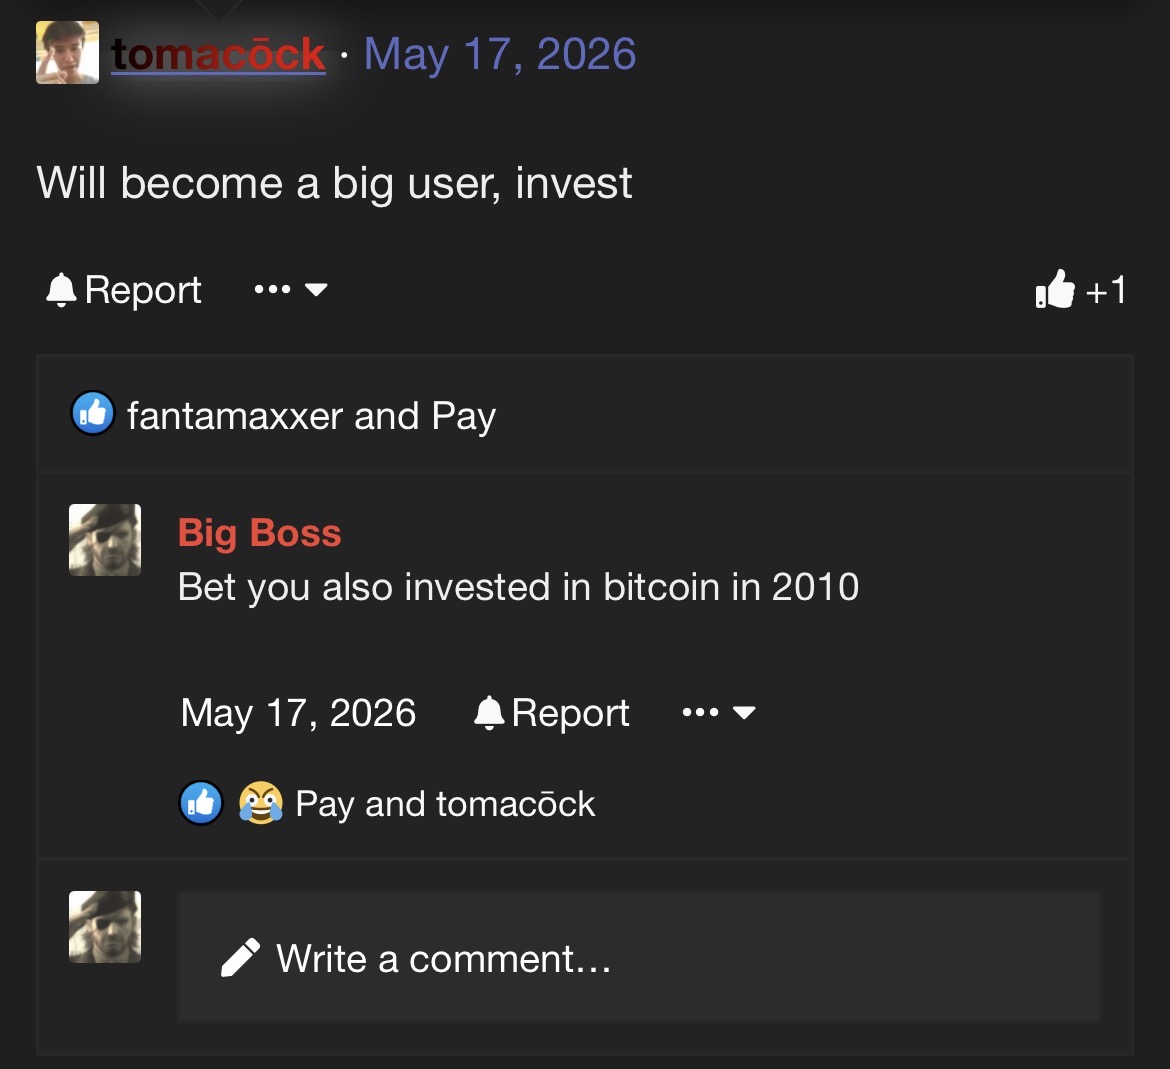Focus the Write a comment field

(639, 956)
